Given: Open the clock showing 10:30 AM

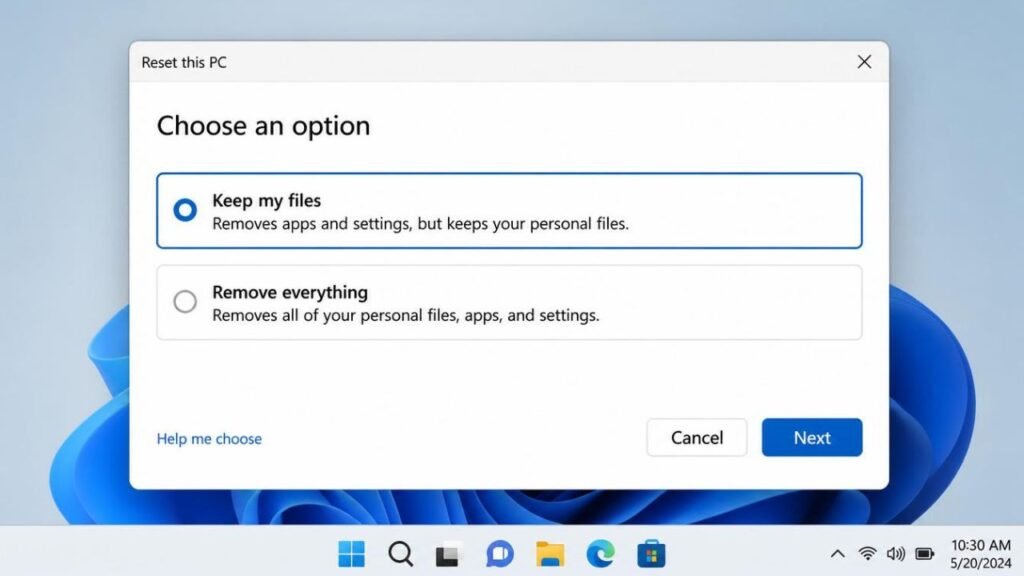Looking at the screenshot, I should point(981,545).
